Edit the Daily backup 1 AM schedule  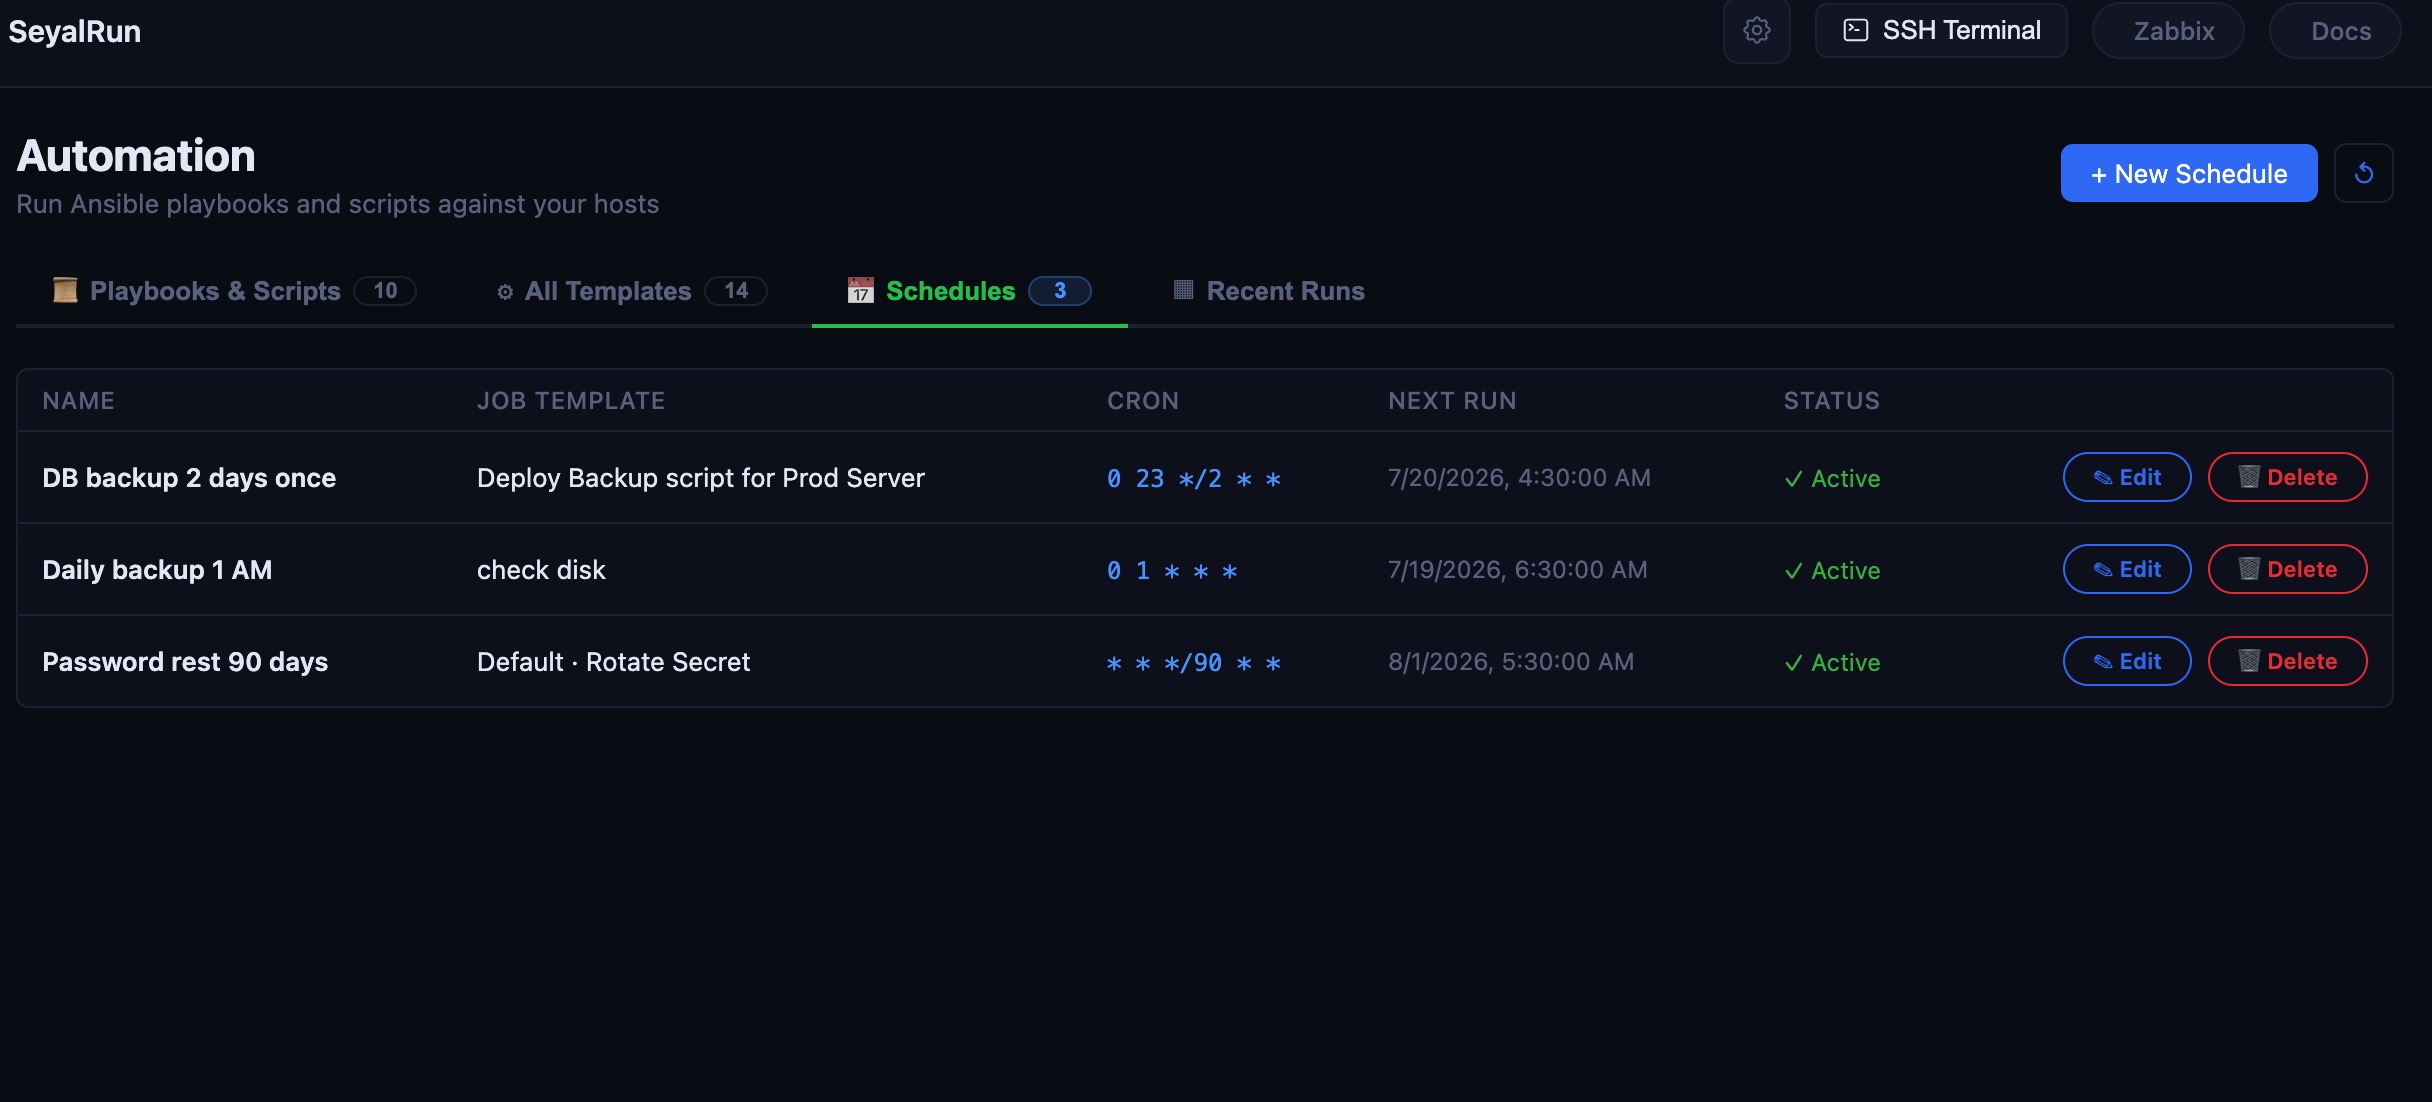pyautogui.click(x=2127, y=569)
